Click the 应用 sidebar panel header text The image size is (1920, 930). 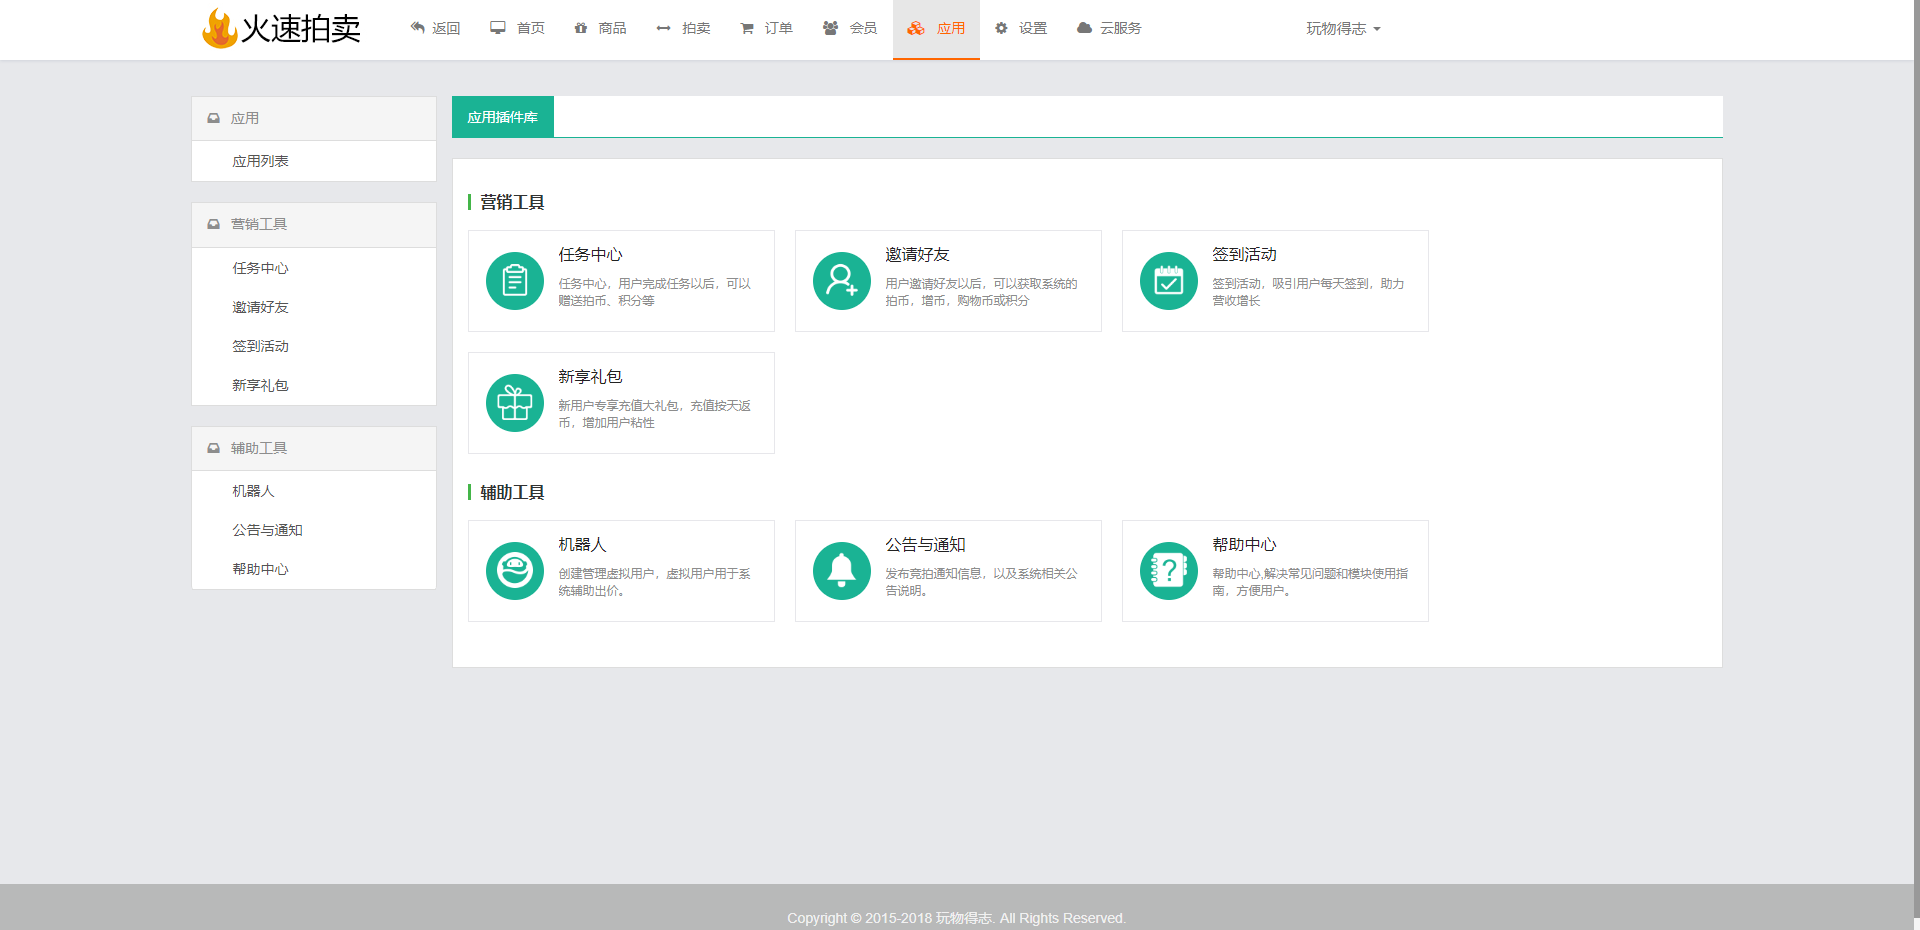point(245,118)
